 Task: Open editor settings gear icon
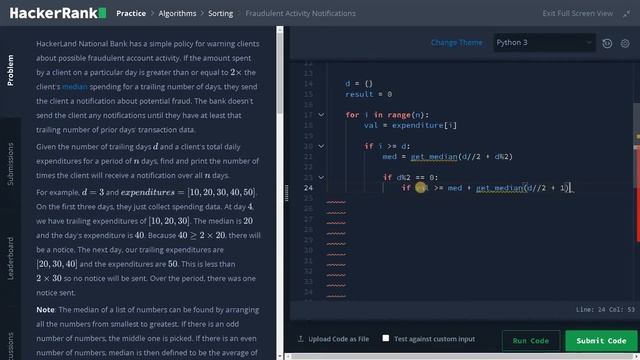coord(625,43)
